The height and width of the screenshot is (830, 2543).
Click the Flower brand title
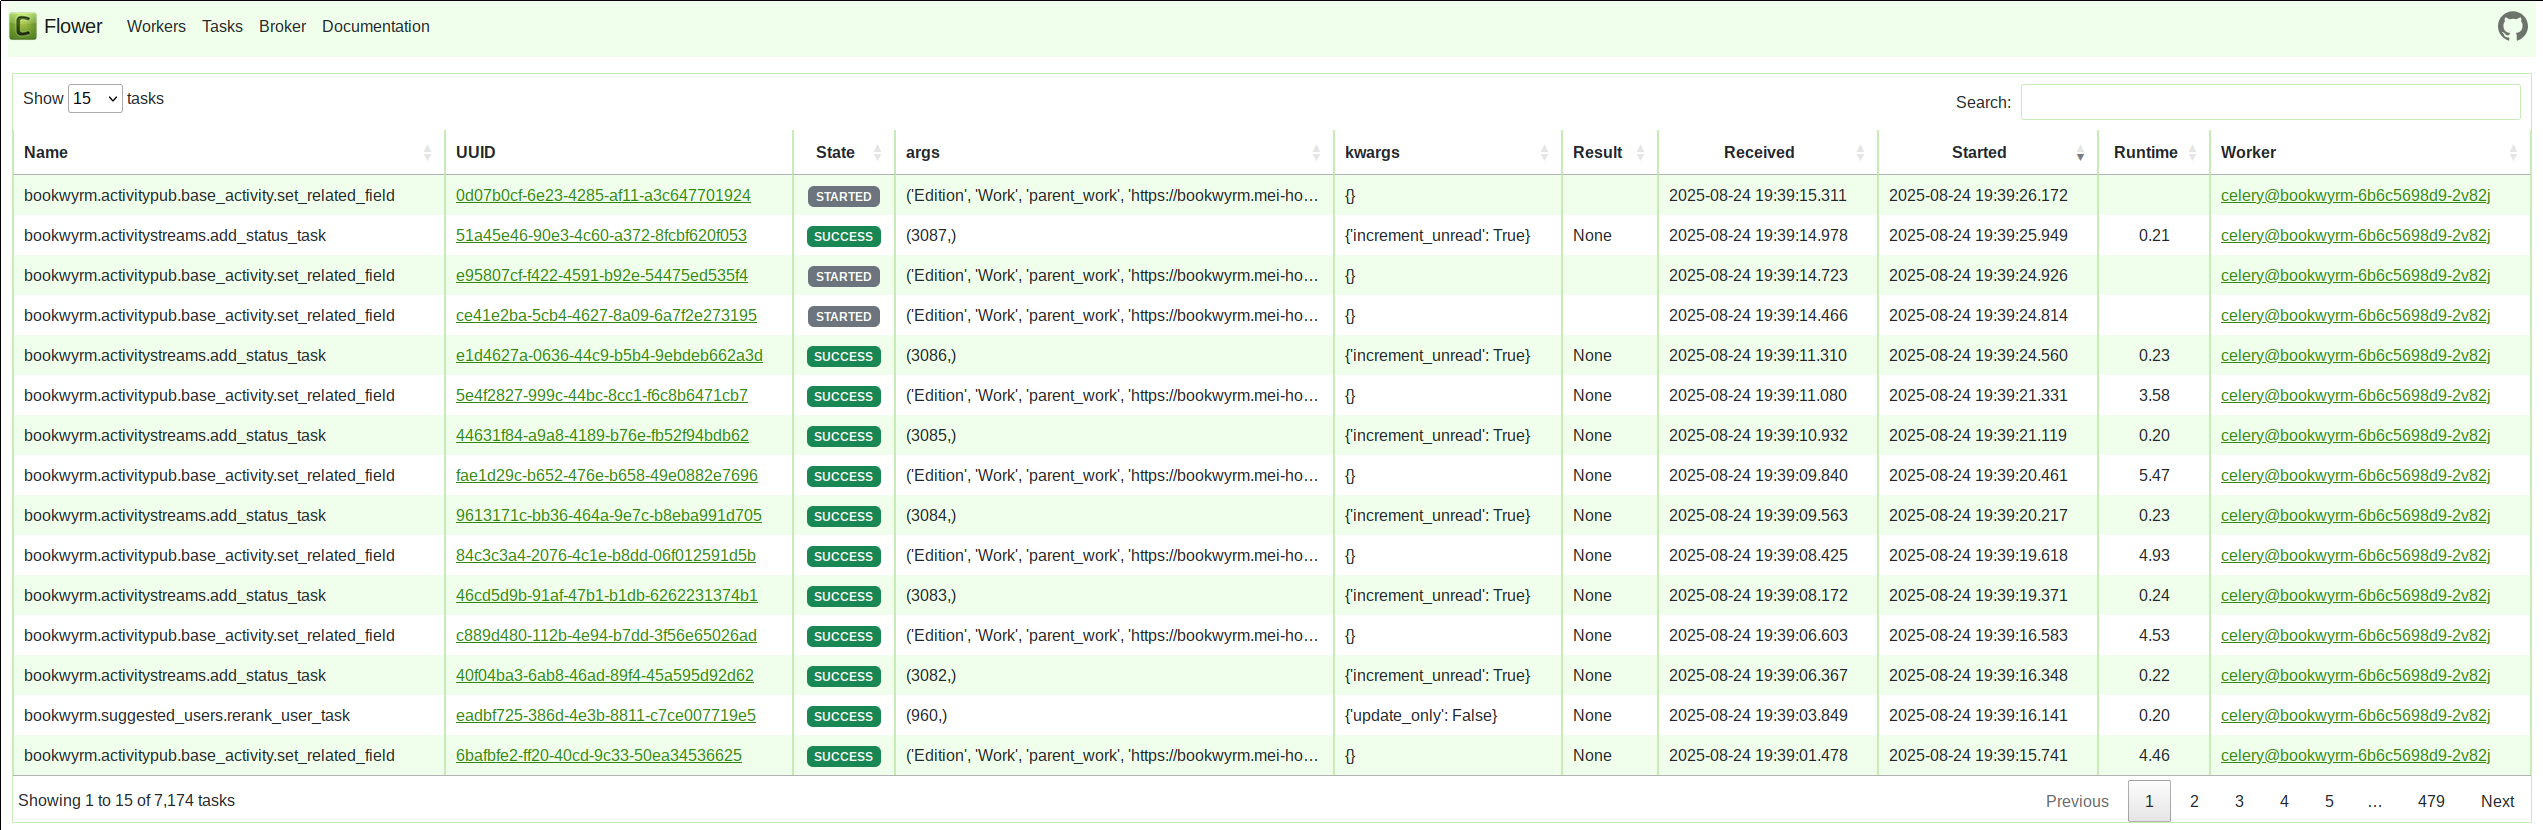tap(73, 26)
